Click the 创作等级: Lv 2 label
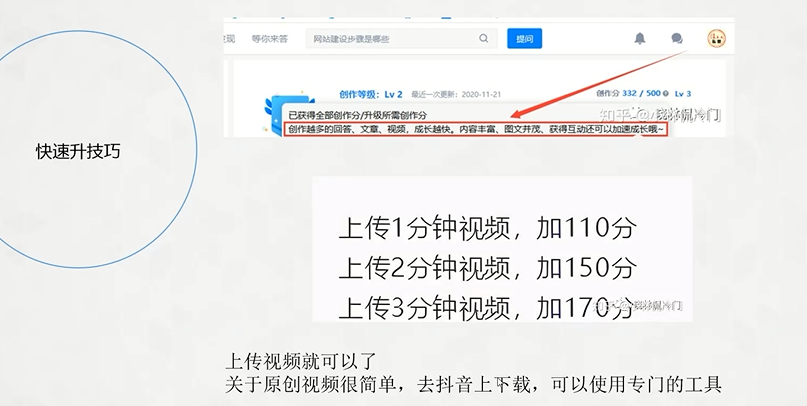The image size is (807, 406). pos(371,94)
